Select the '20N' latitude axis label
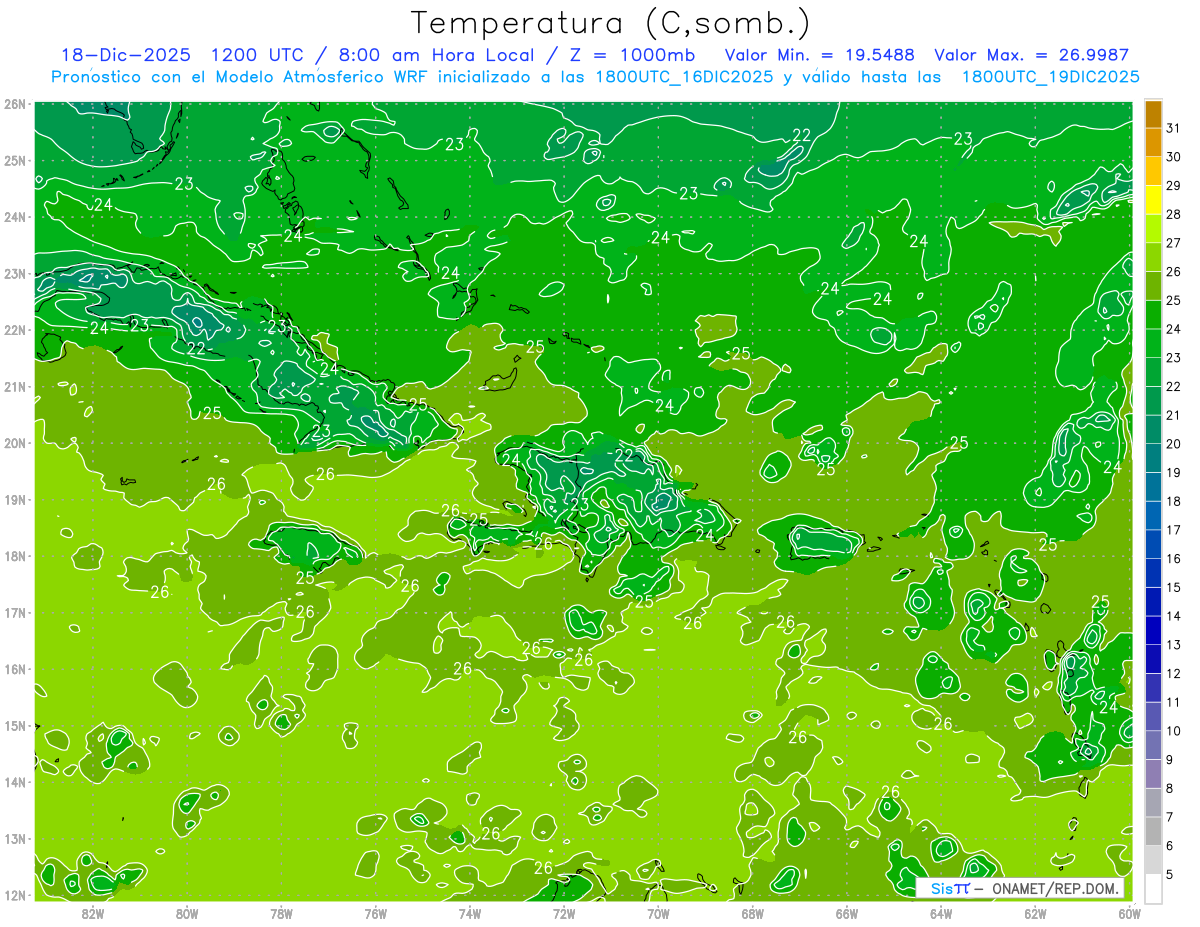 pyautogui.click(x=16, y=443)
